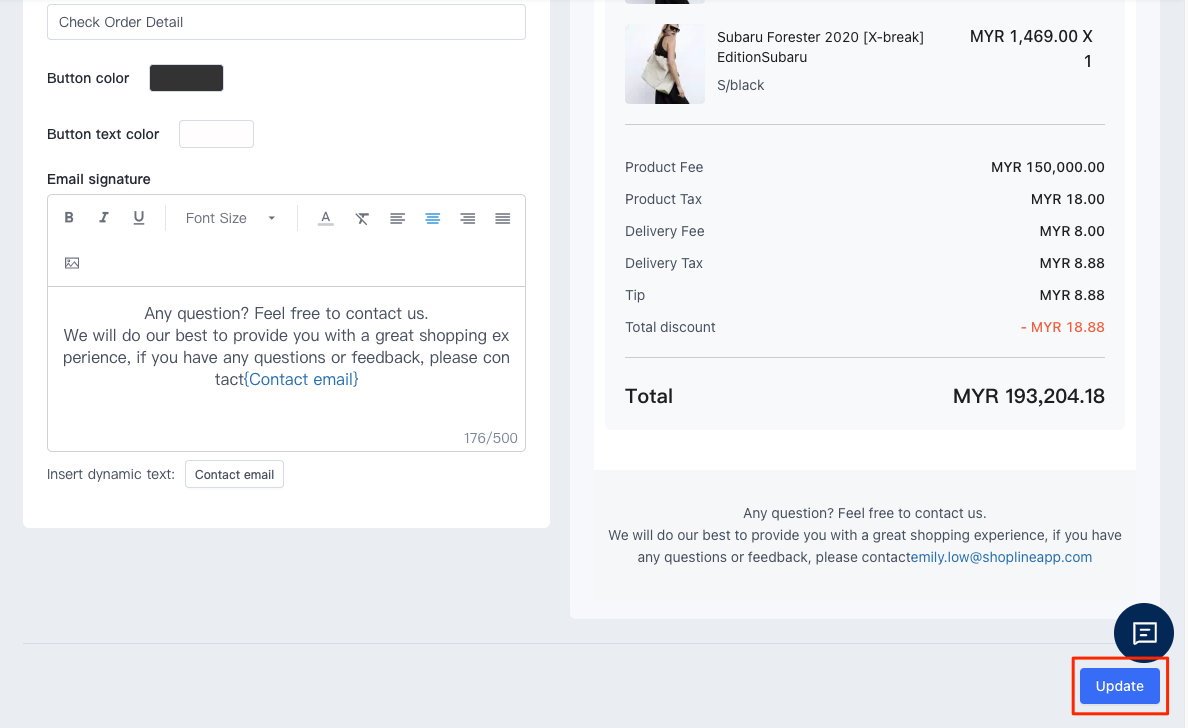
Task: Open the text color picker icon
Action: [326, 218]
